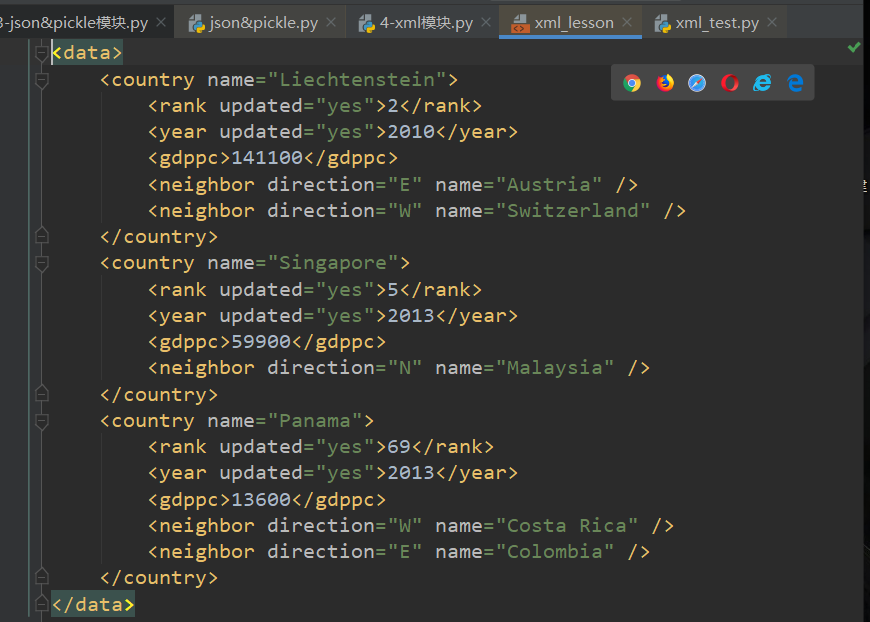Collapse the opening data tag fold
This screenshot has height=622, width=870.
pos(42,53)
